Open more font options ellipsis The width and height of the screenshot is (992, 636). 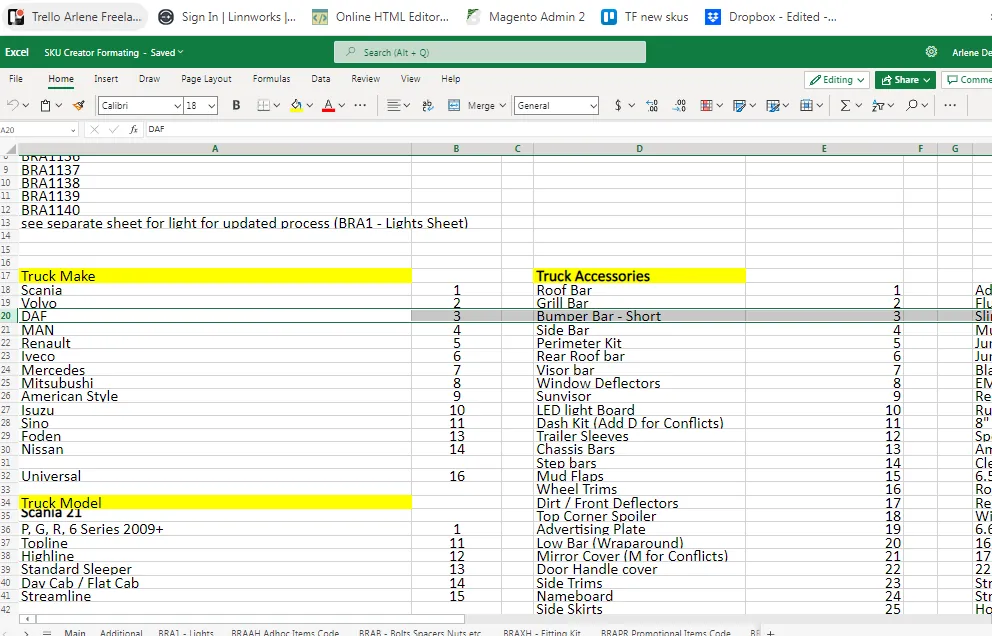coord(360,105)
